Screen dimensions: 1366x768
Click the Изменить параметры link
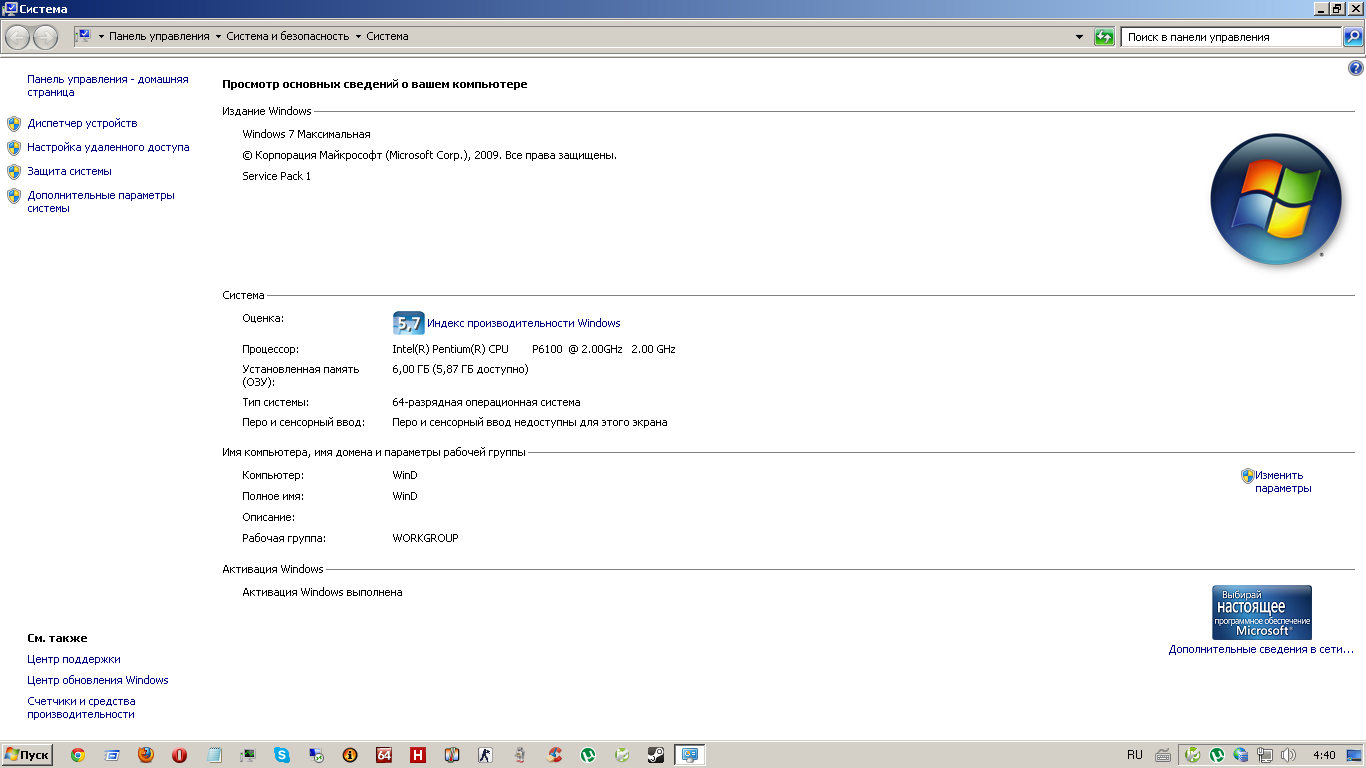(x=1283, y=482)
